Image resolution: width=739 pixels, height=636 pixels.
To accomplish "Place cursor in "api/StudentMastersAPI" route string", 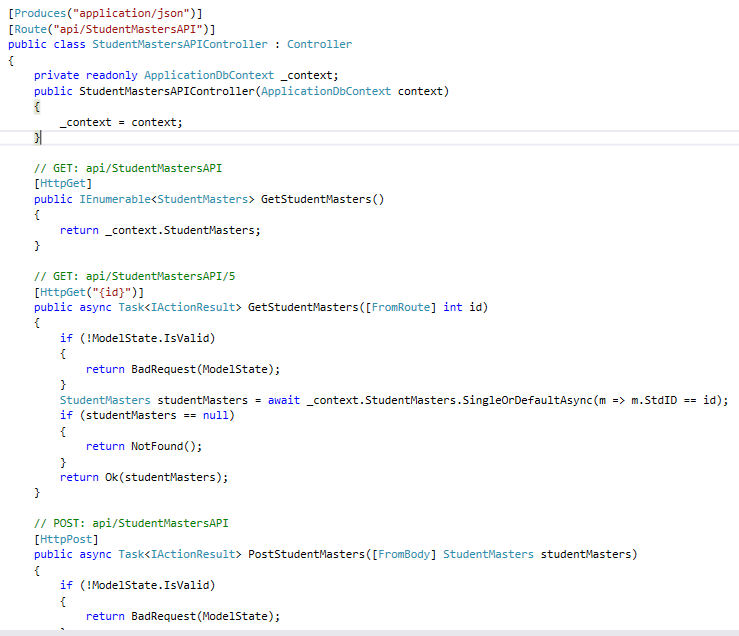I will [128, 29].
